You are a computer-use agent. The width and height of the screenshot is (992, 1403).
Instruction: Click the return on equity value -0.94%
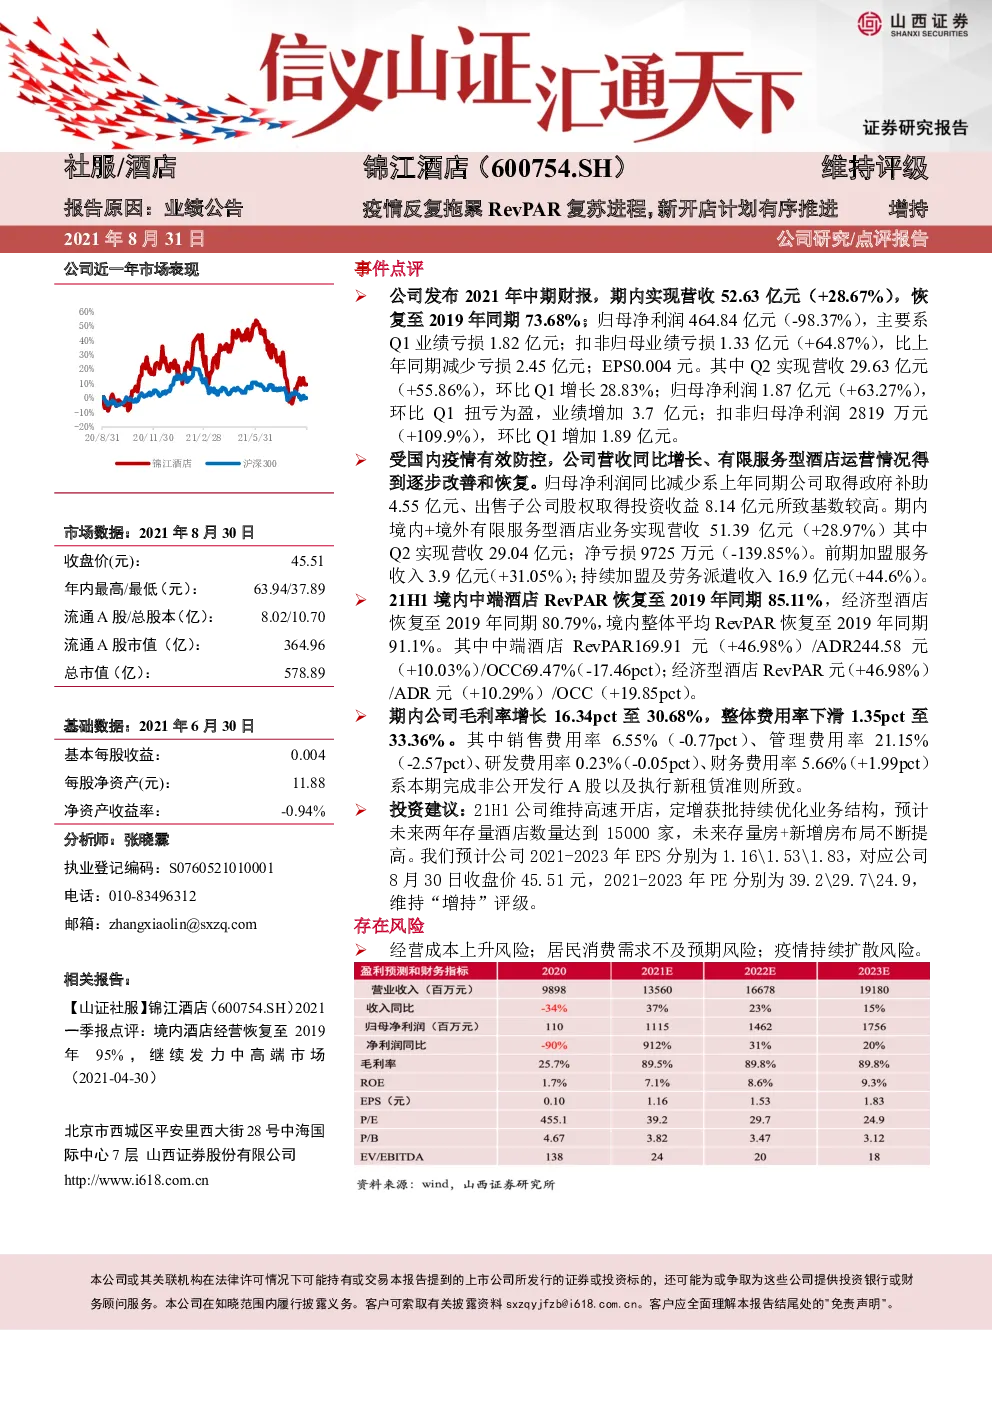[303, 811]
